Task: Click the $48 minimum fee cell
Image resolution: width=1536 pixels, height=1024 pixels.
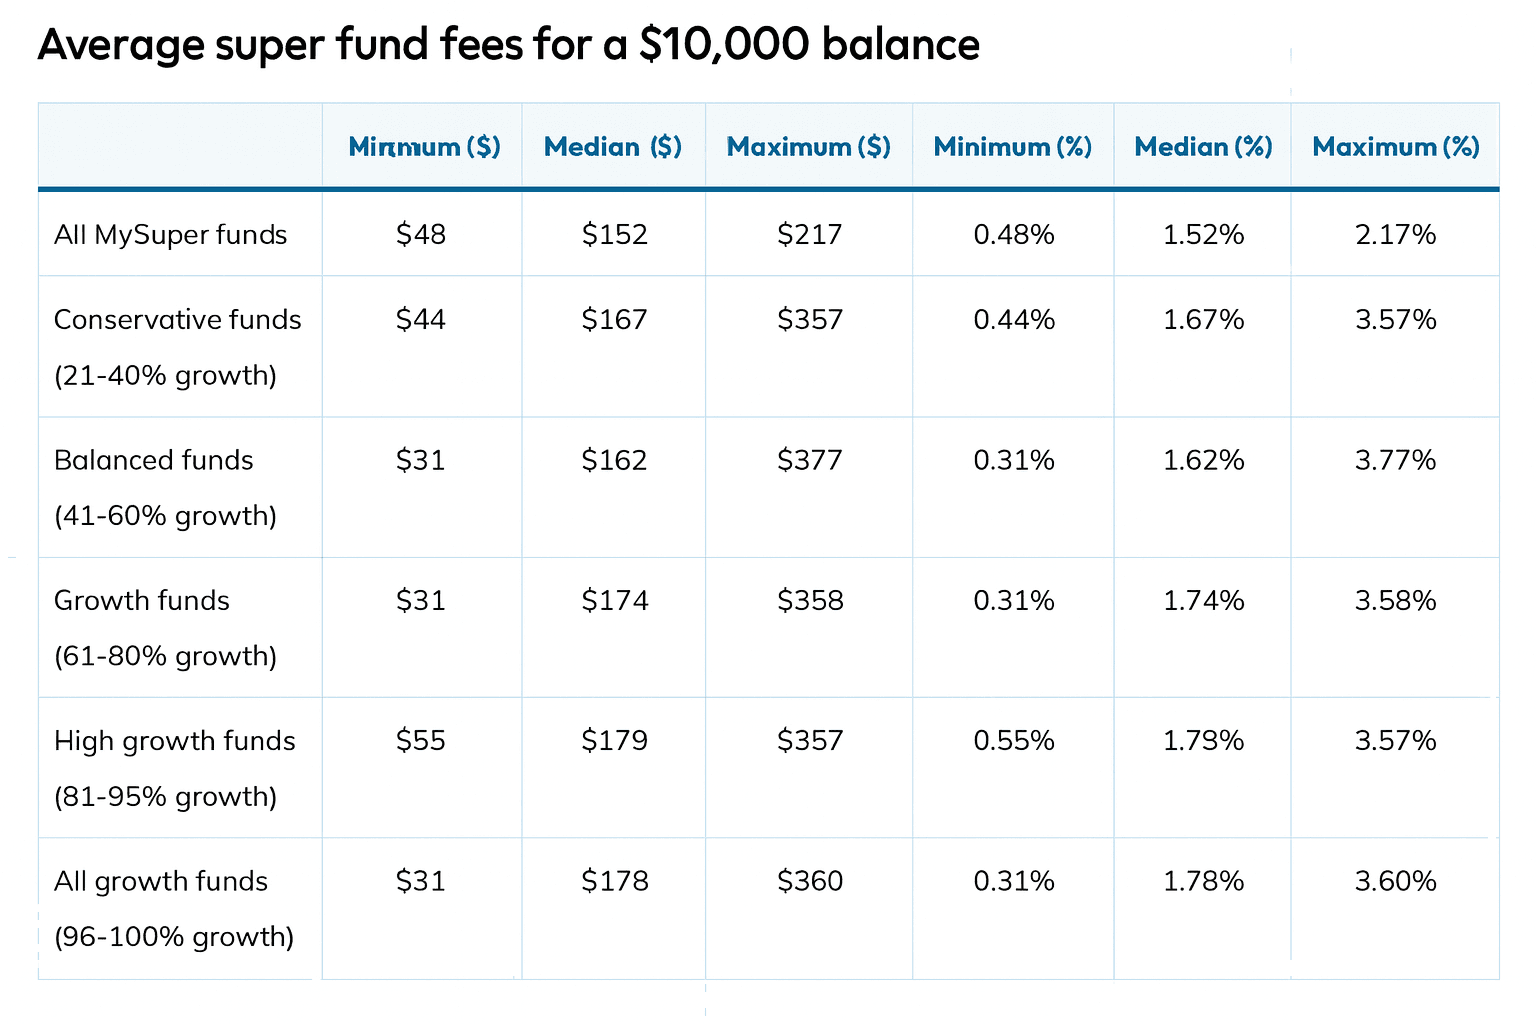Action: (x=421, y=235)
